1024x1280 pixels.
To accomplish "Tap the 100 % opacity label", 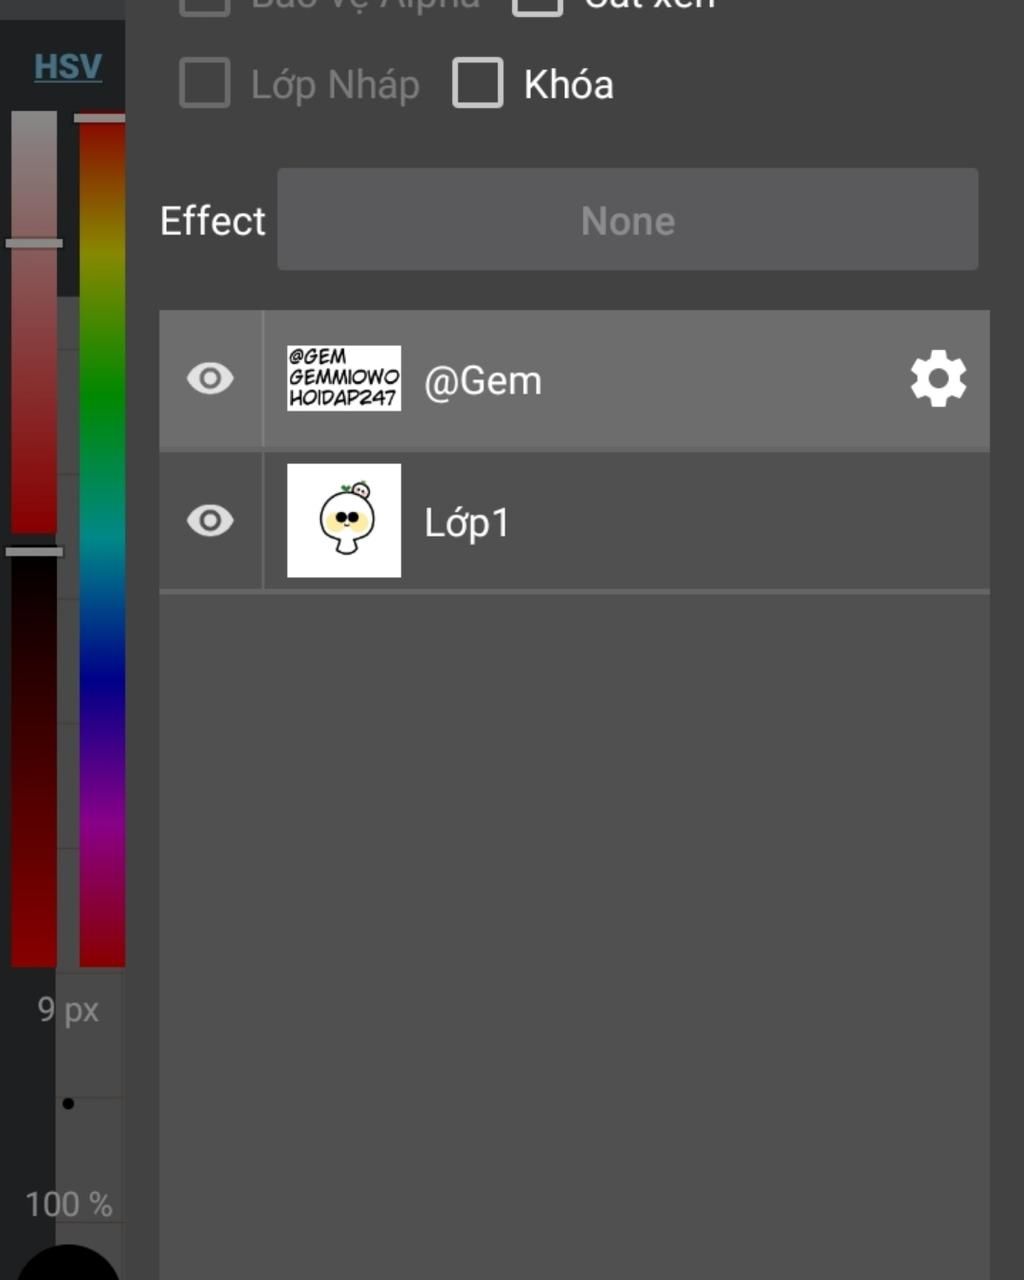I will [69, 1204].
